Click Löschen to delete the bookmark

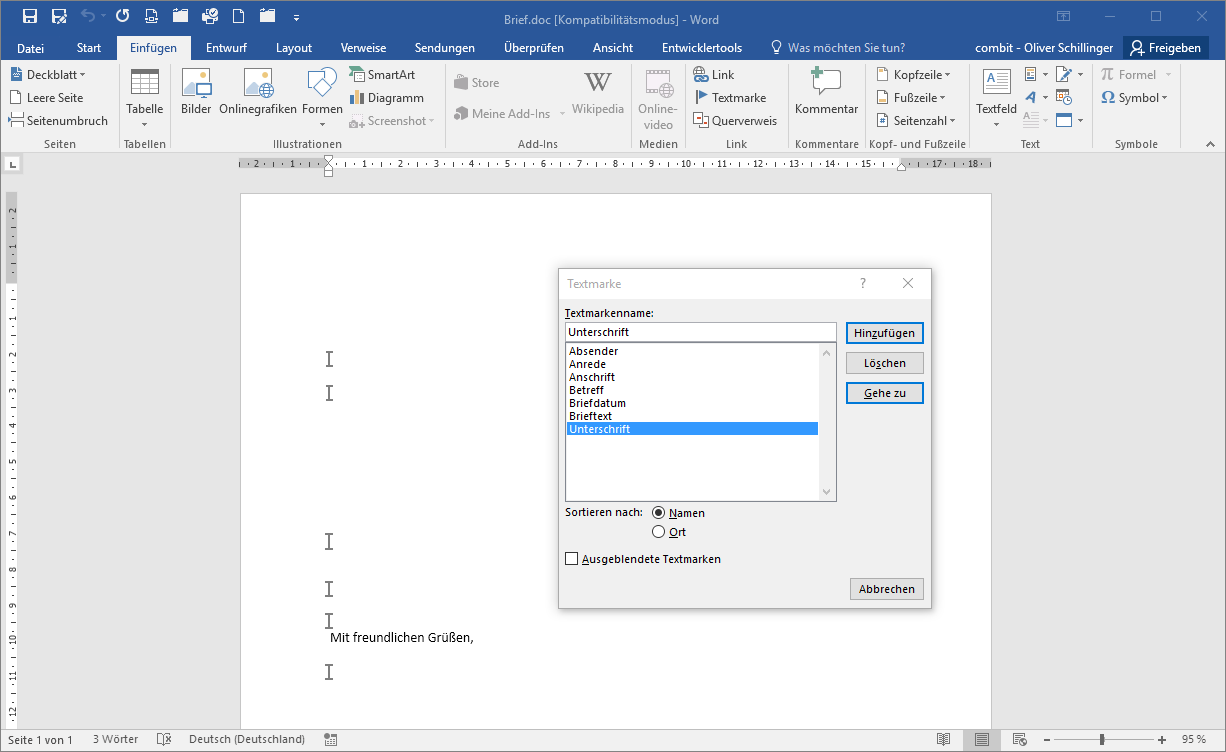(884, 363)
